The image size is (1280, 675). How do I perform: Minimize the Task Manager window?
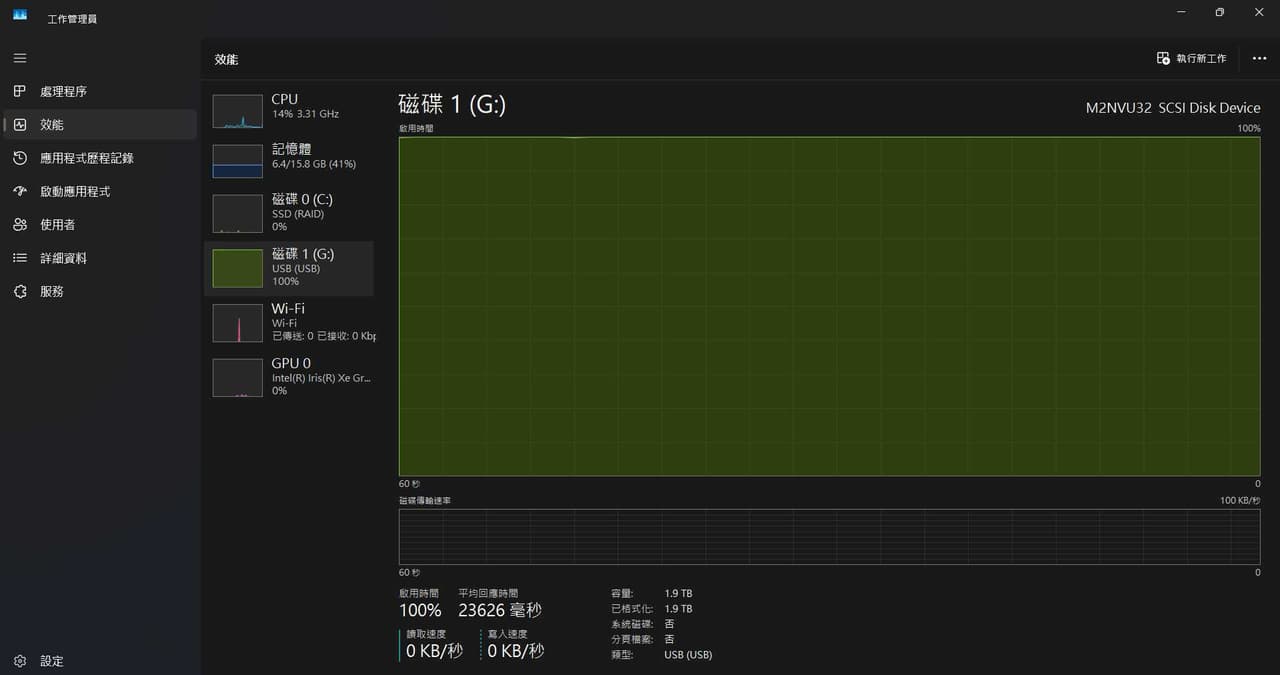point(1180,12)
